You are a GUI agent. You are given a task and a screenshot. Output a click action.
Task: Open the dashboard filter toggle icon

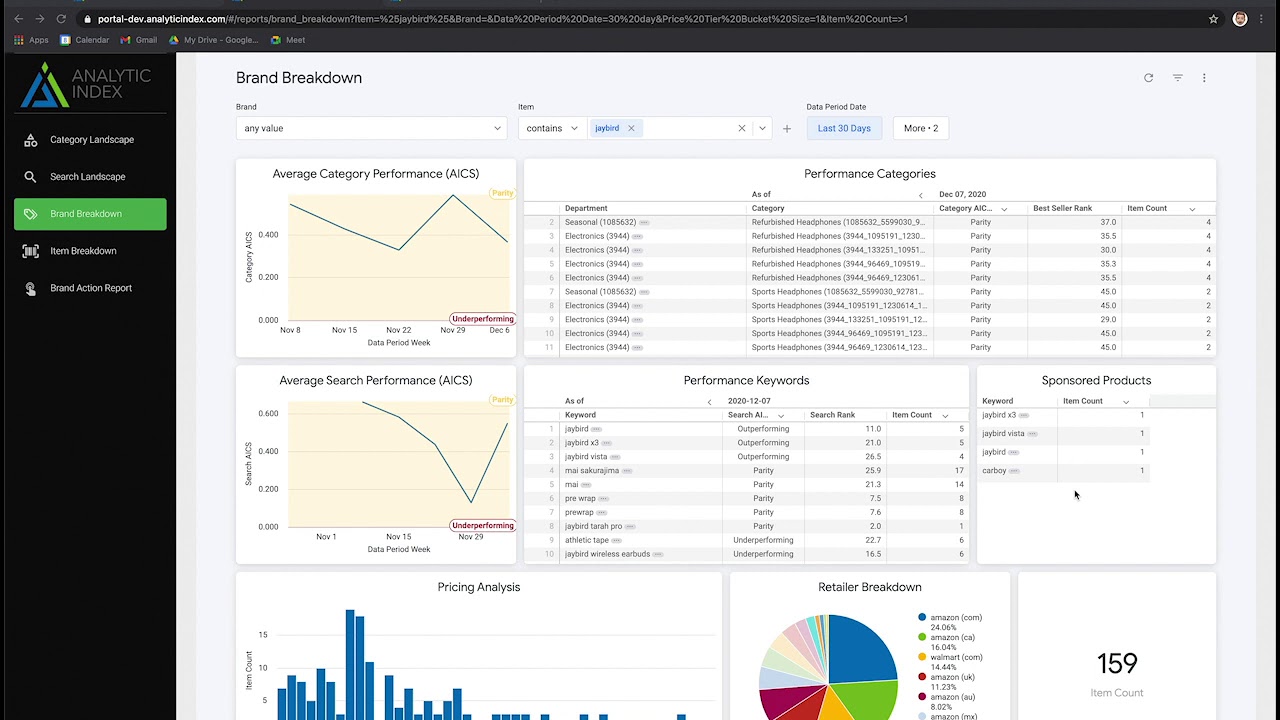pos(1177,78)
